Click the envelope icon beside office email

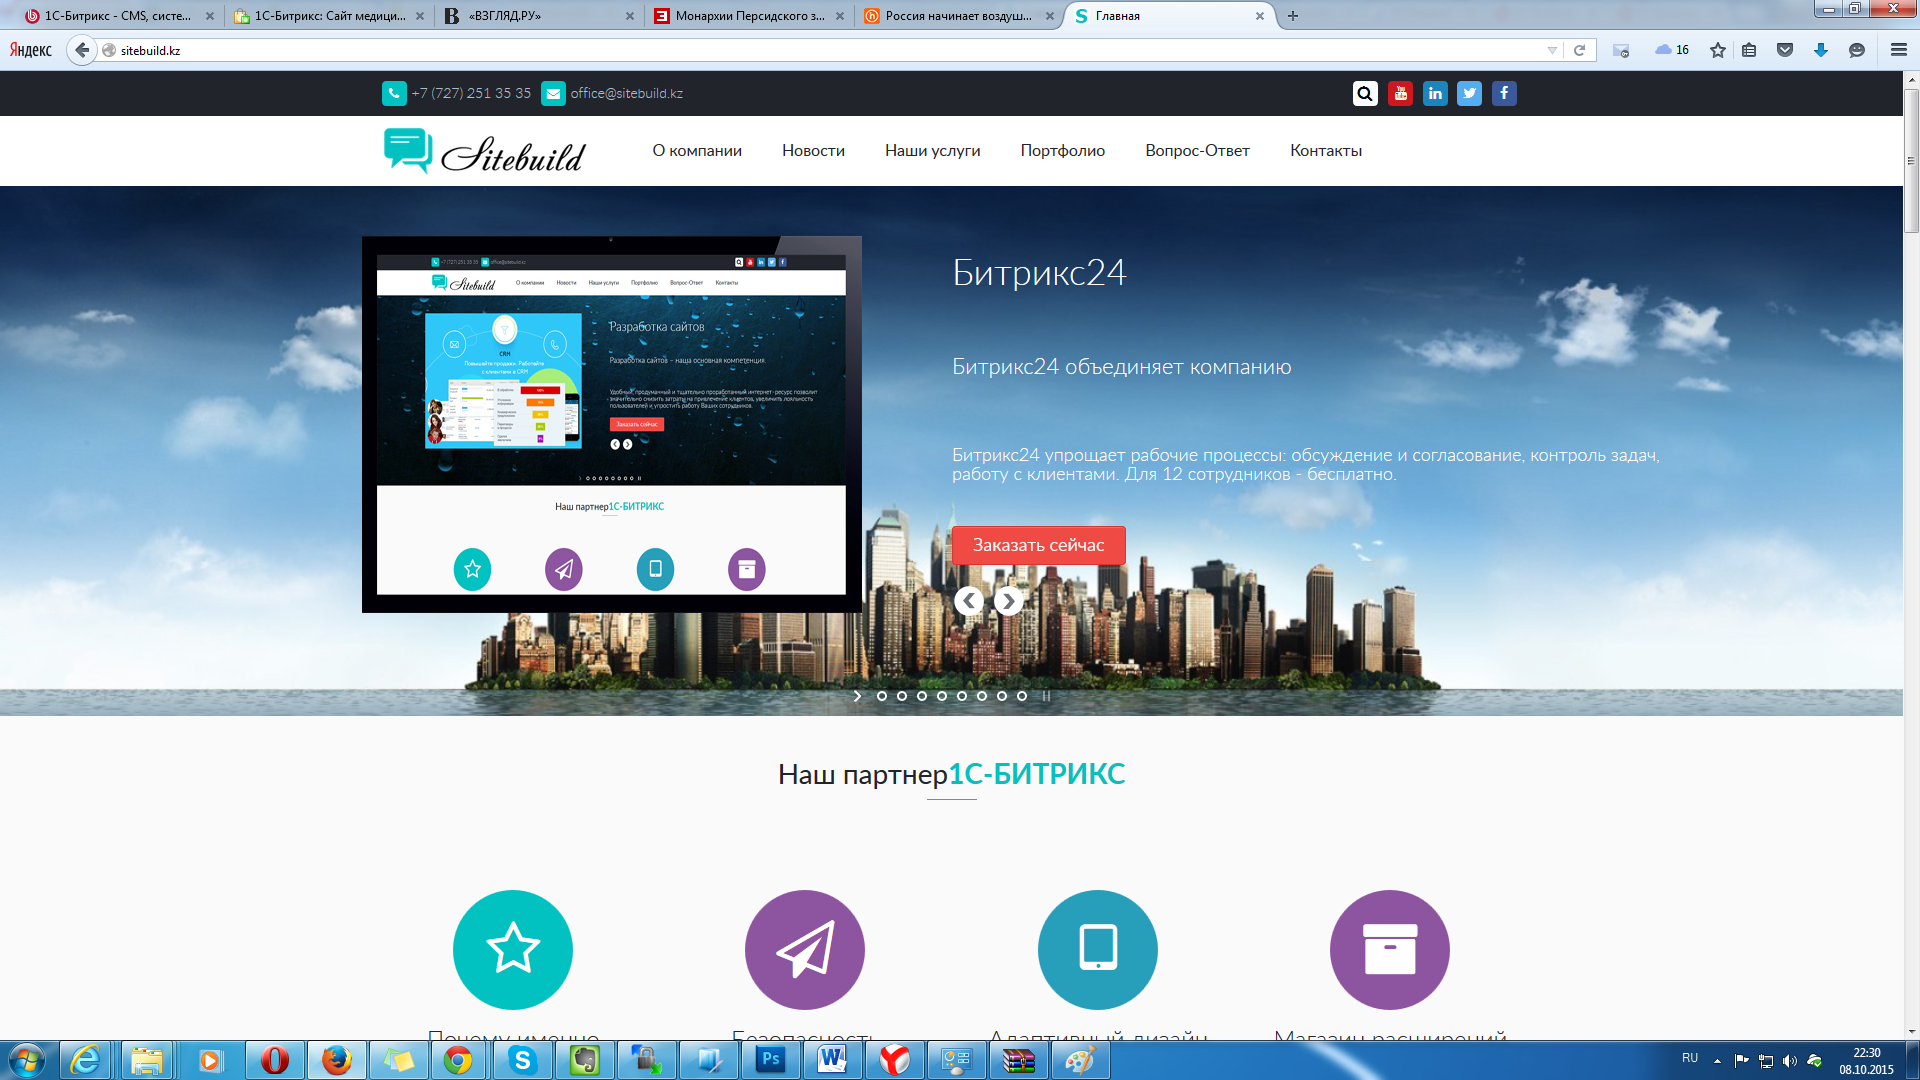coord(553,93)
